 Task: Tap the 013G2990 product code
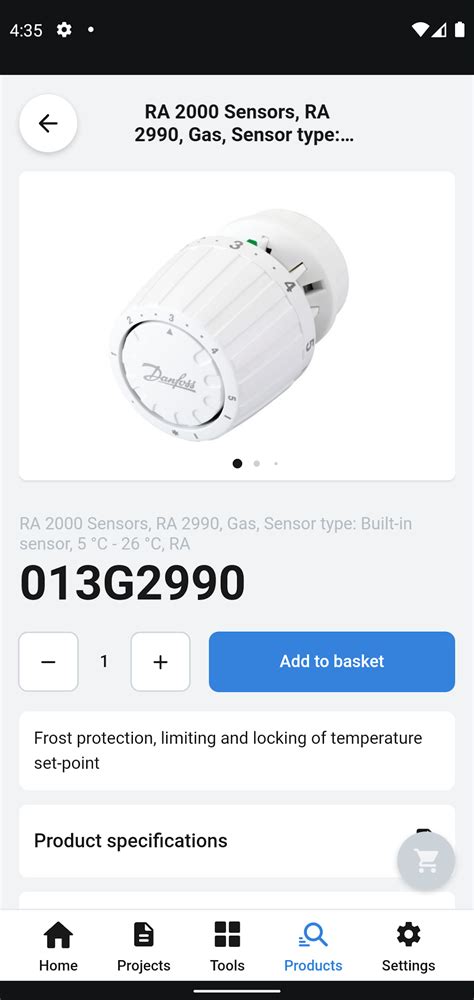point(133,583)
